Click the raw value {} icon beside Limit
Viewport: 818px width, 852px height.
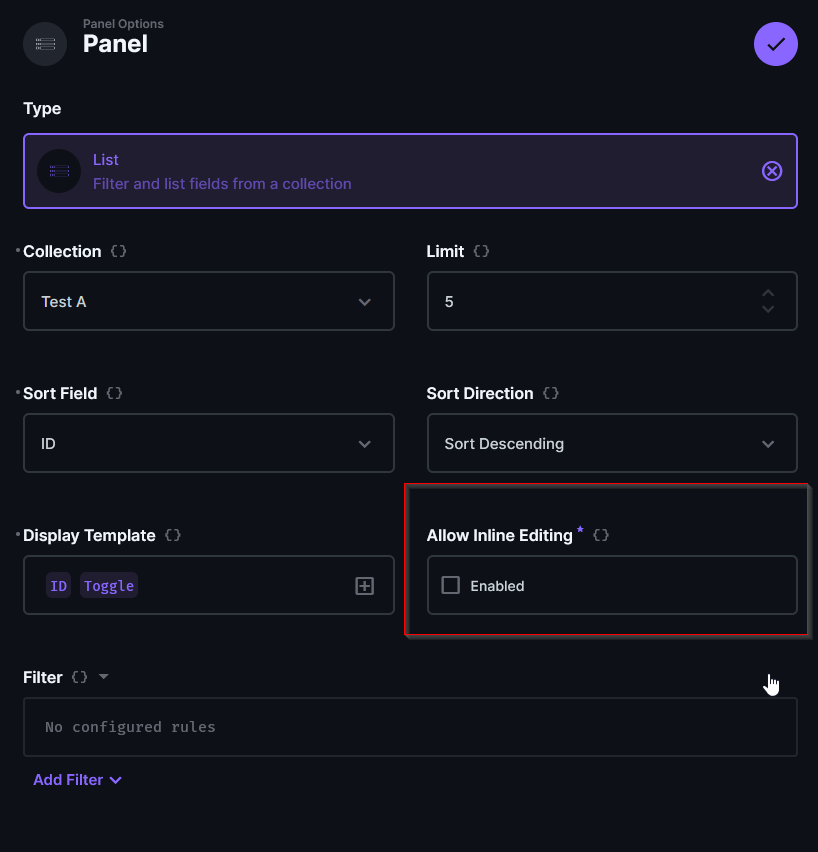(482, 251)
